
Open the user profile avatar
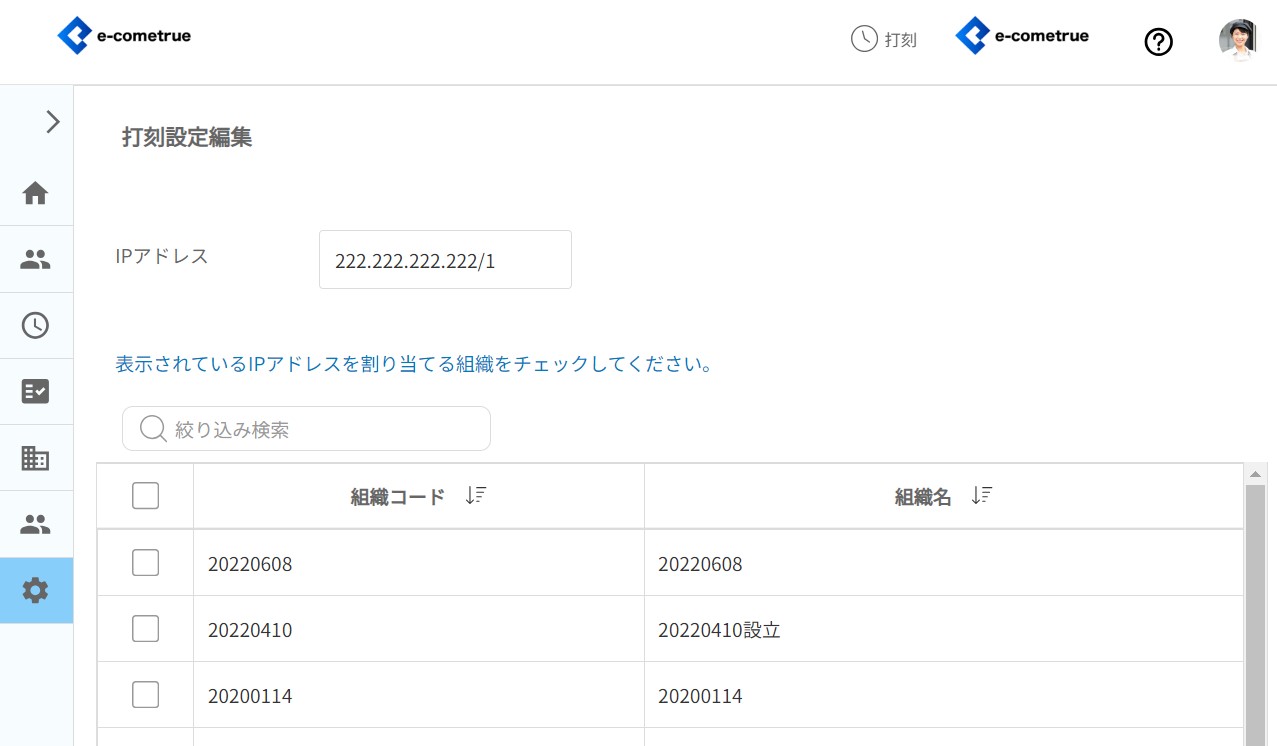[x=1237, y=40]
